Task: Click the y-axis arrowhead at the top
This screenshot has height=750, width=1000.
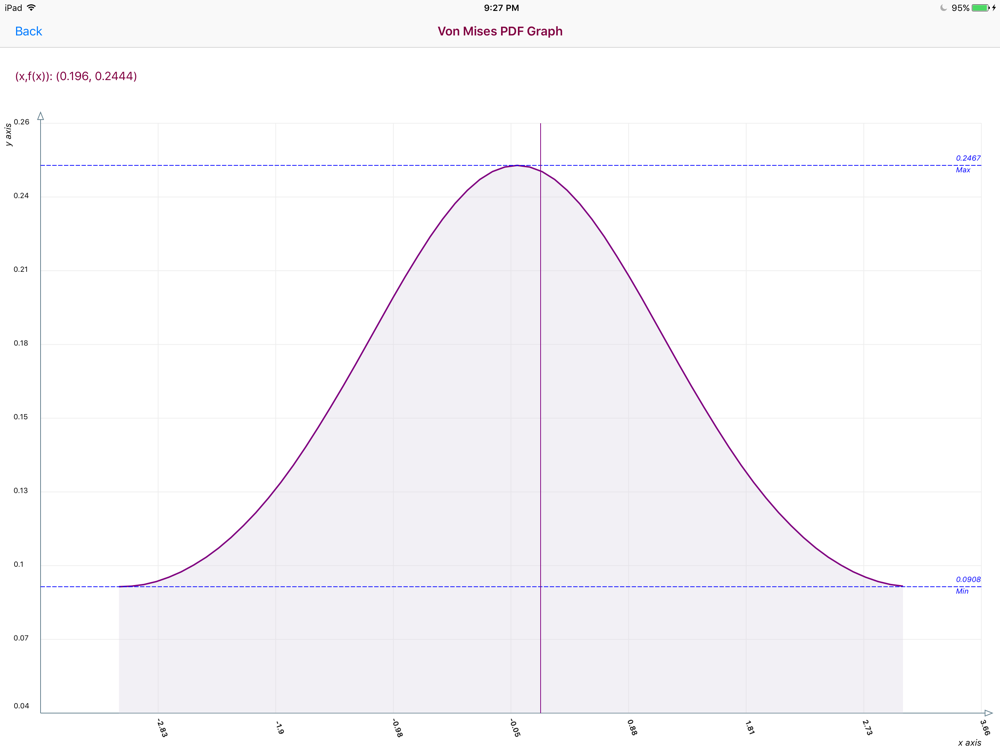Action: tap(41, 116)
